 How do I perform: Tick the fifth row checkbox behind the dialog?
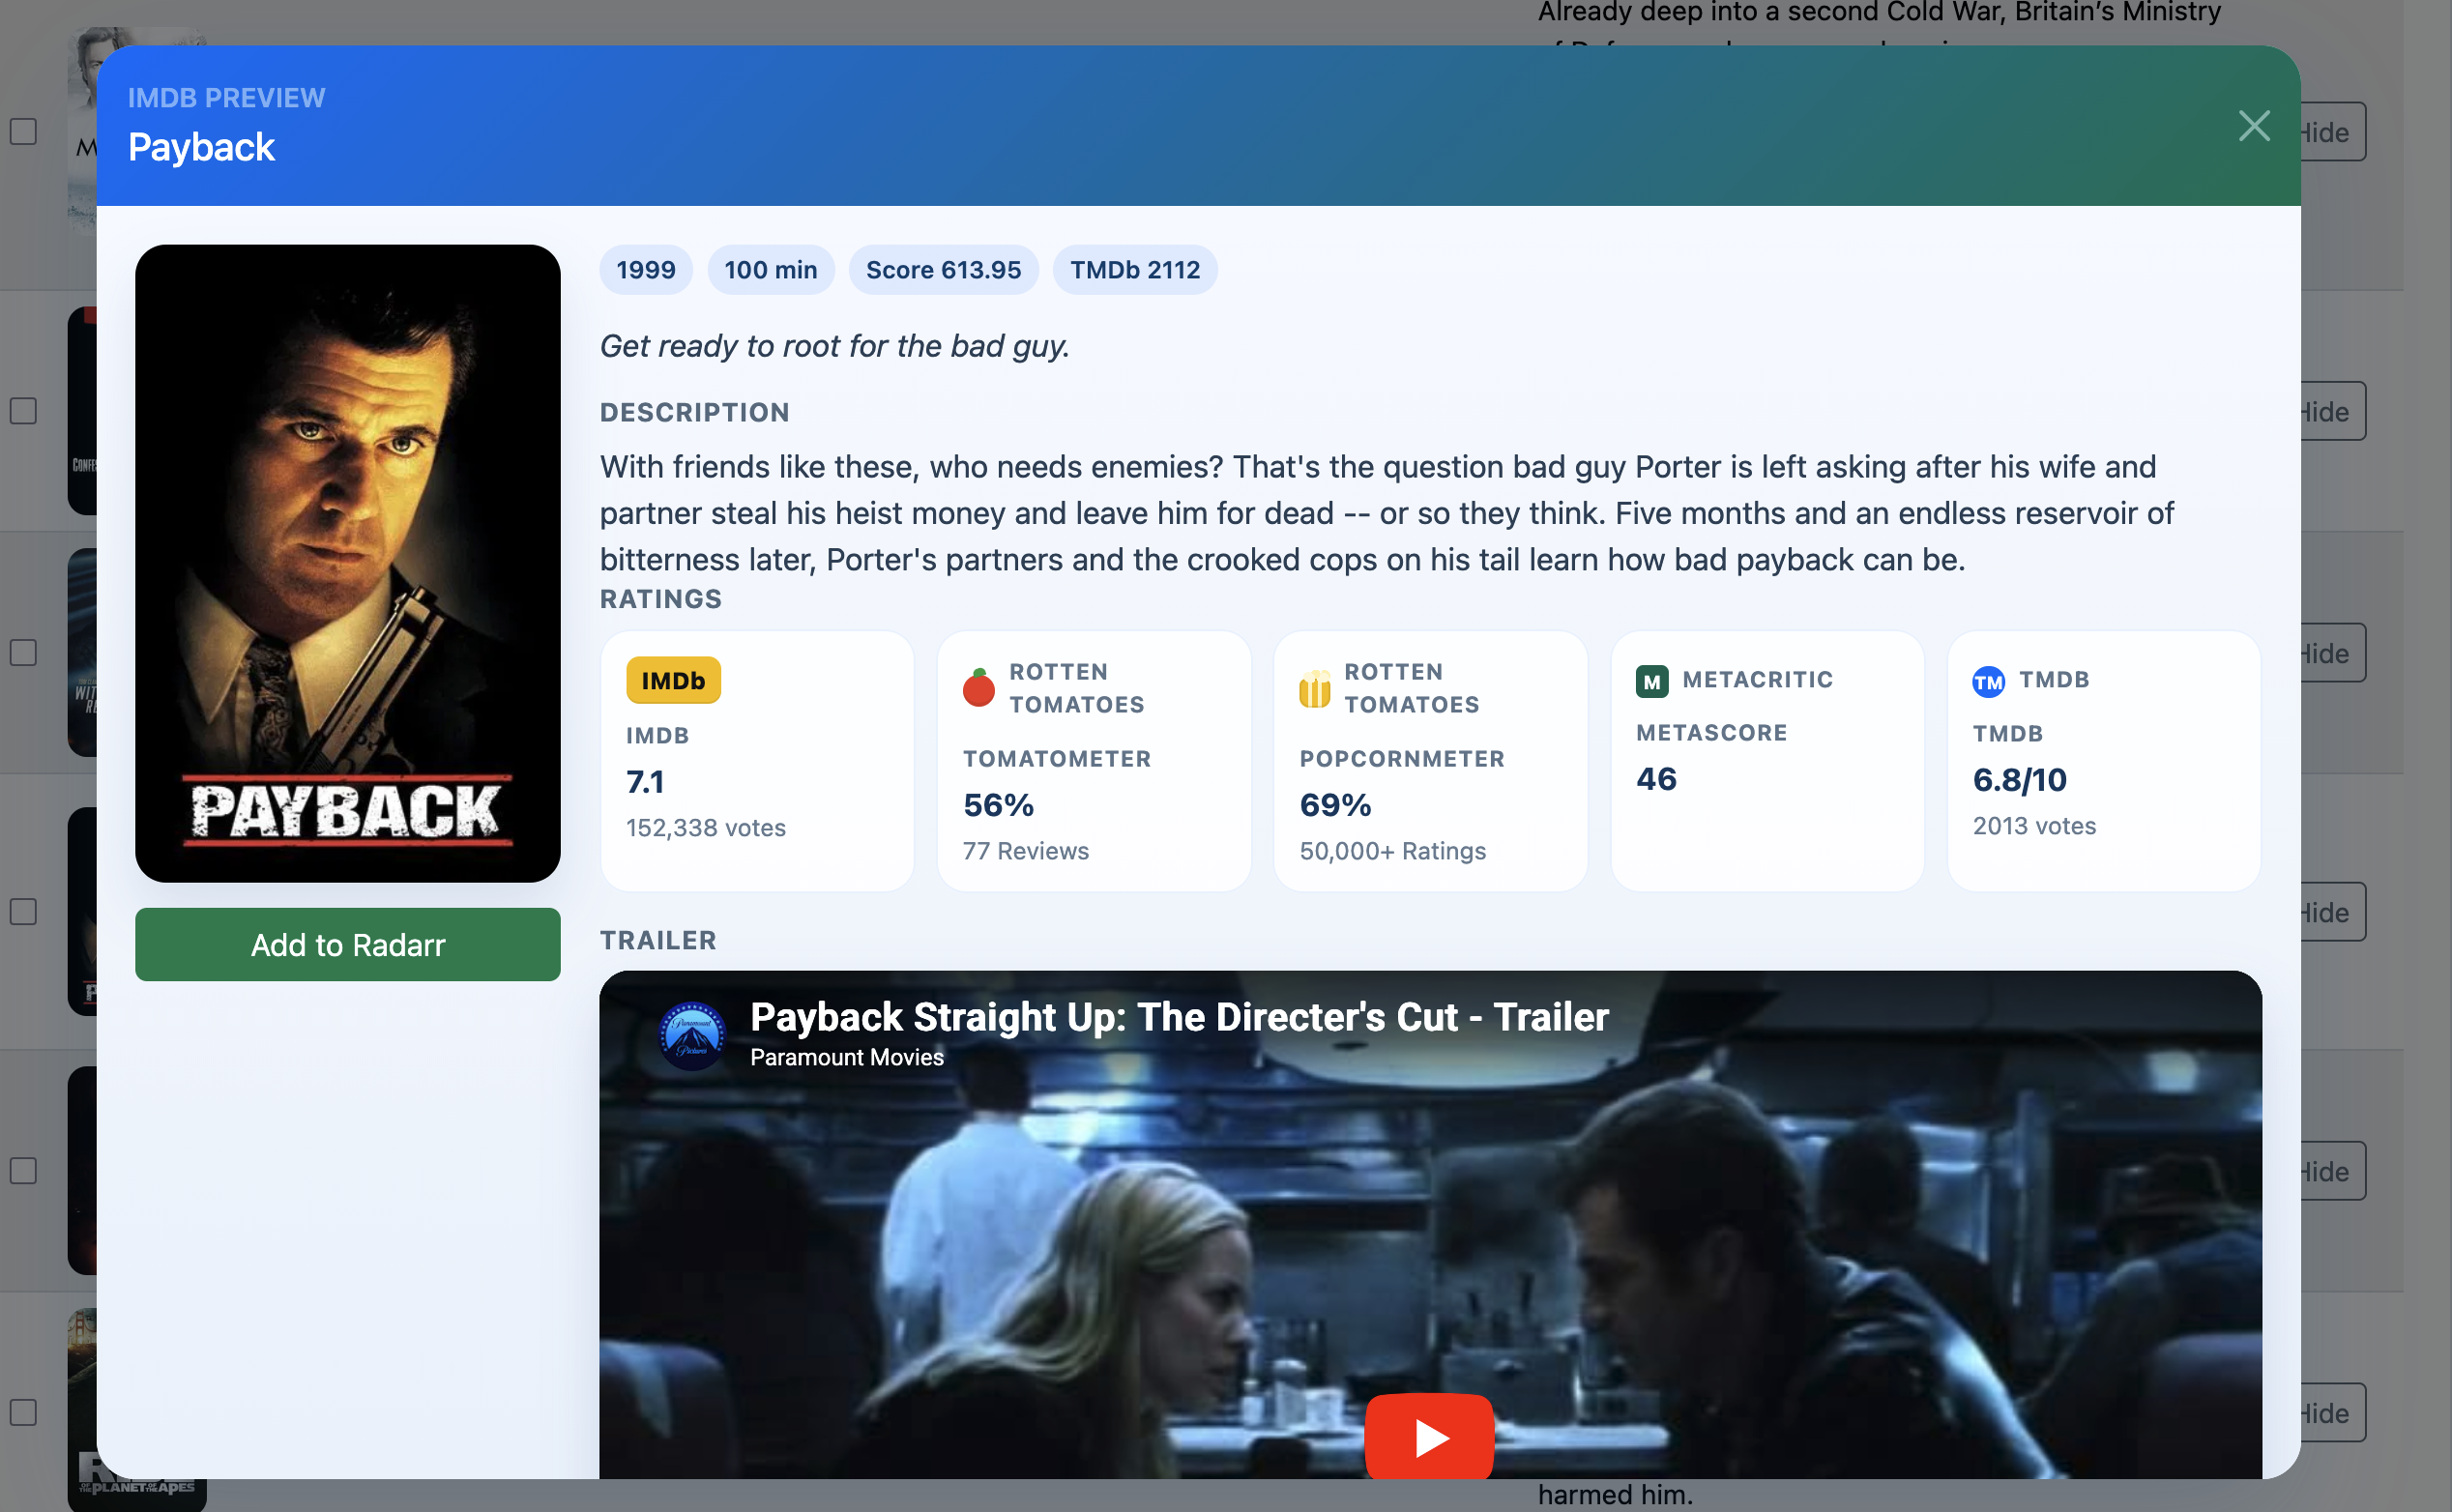coord(24,1171)
